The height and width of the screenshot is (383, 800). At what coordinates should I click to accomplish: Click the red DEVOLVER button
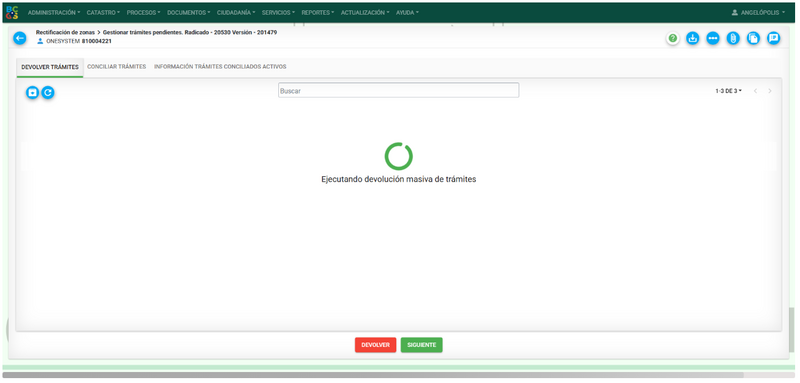click(376, 345)
